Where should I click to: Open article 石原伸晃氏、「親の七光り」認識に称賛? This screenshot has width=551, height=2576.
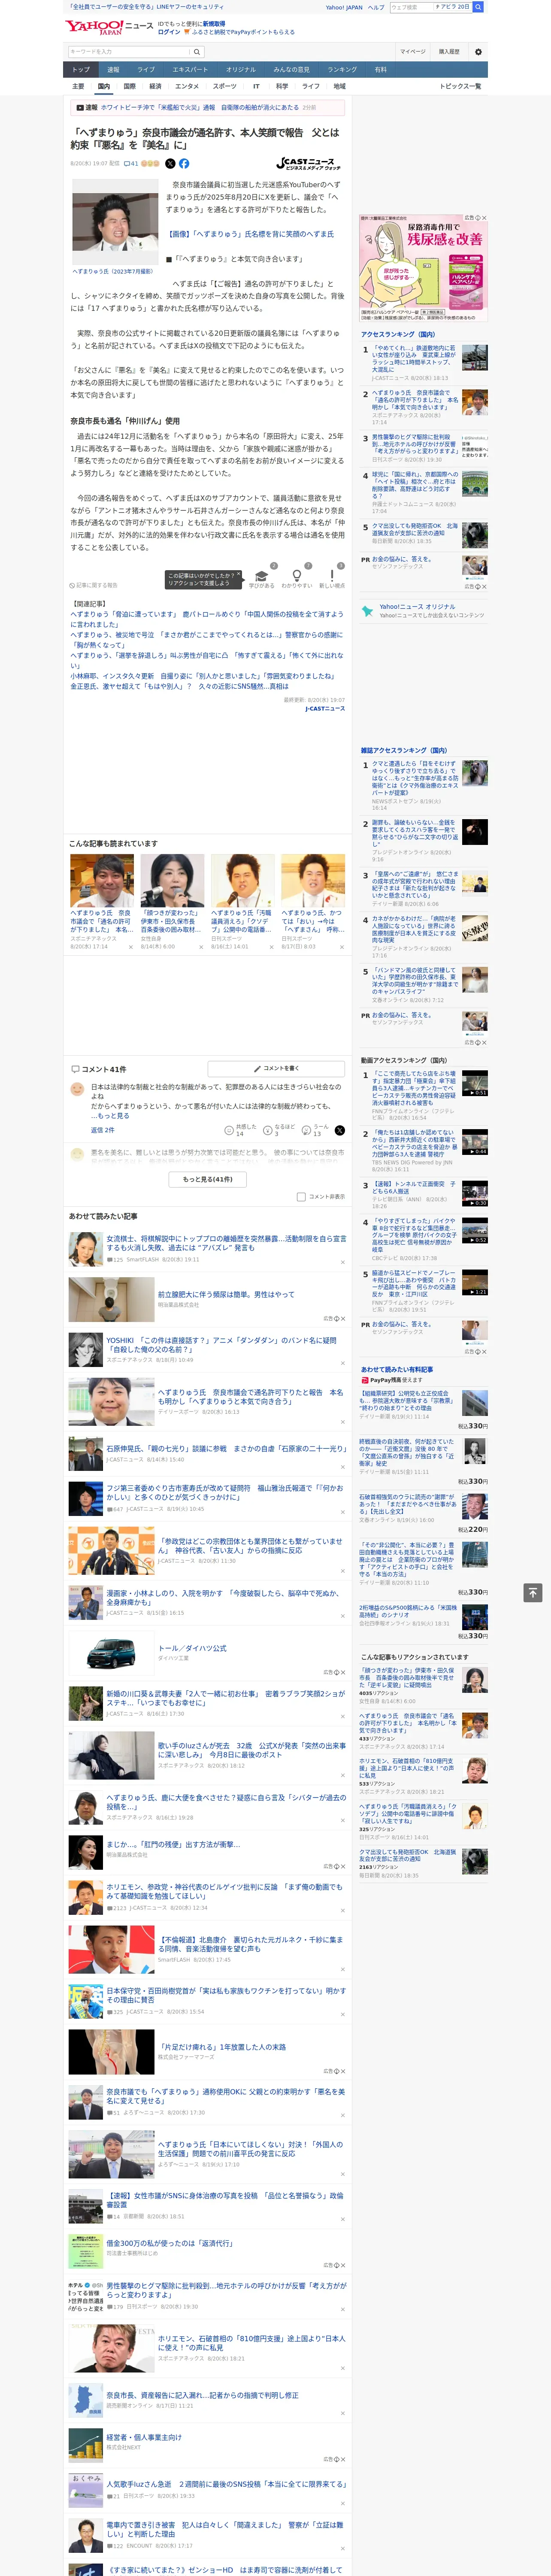[226, 1448]
